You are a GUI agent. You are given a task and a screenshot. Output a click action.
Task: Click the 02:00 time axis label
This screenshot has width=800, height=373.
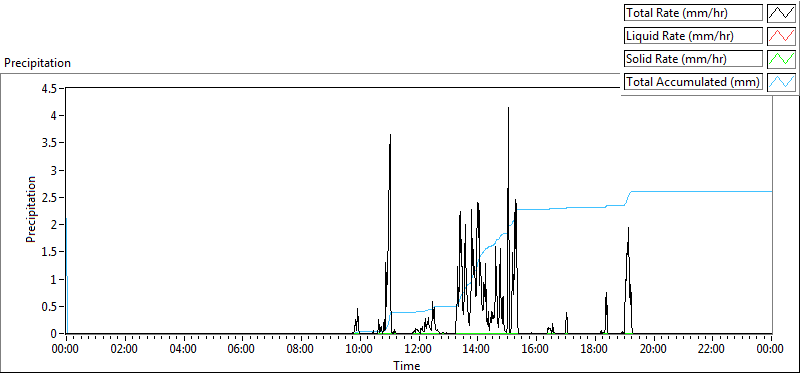pyautogui.click(x=124, y=349)
